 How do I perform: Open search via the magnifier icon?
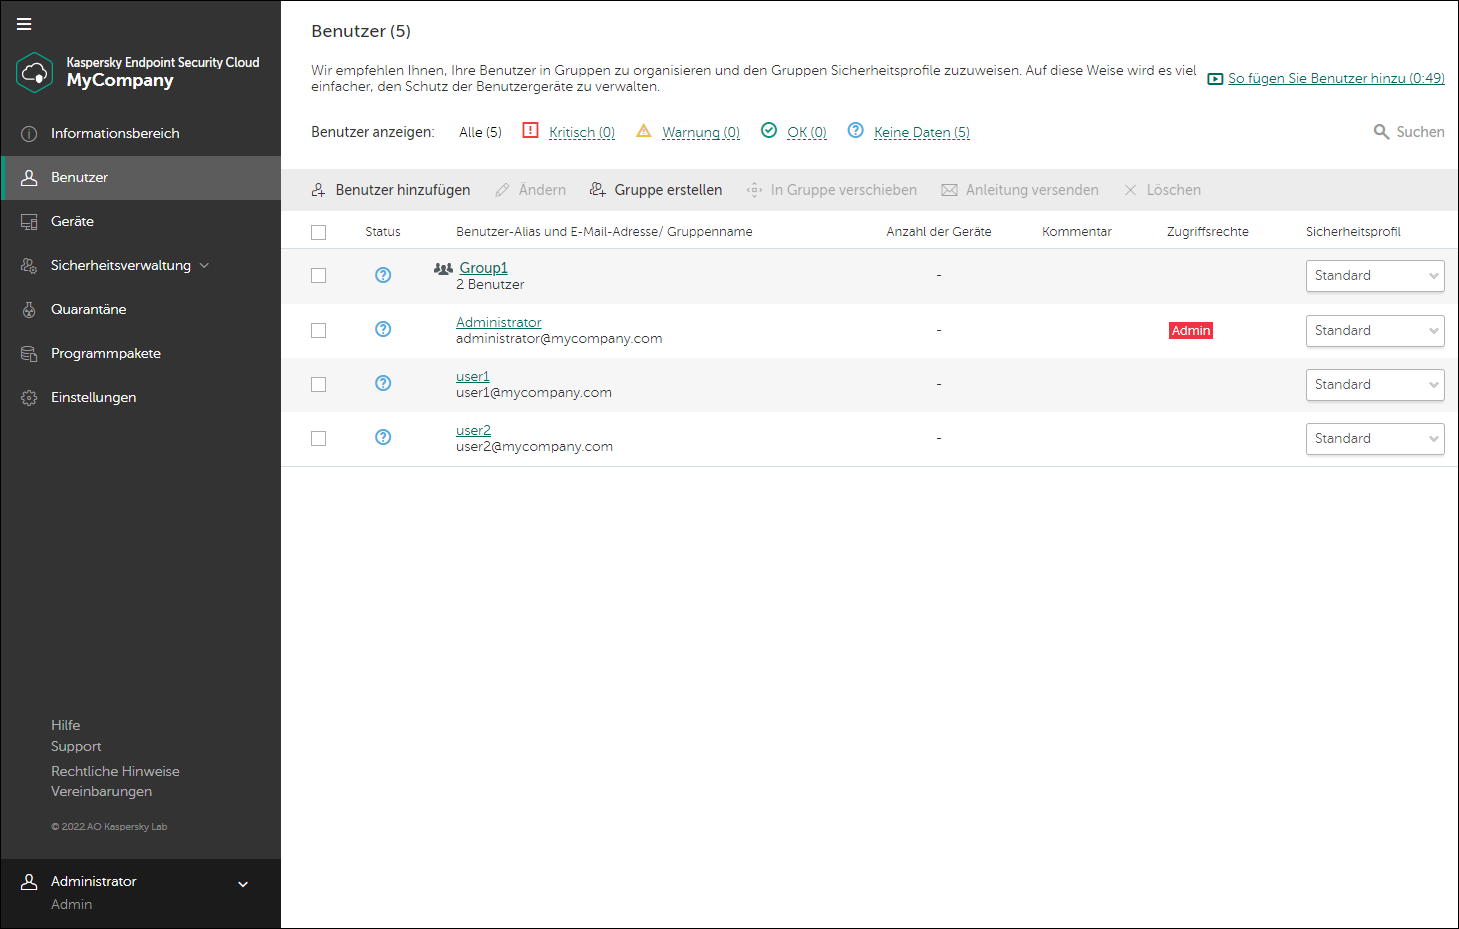1381,132
